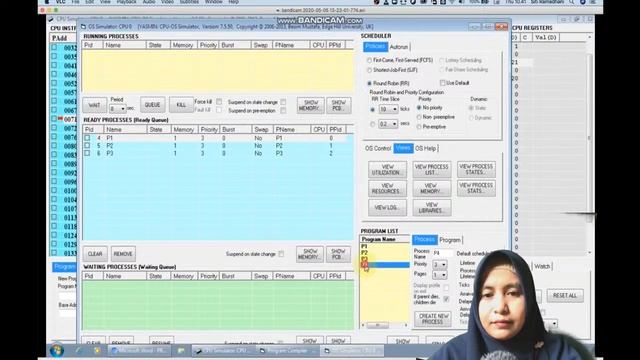Click VIEW RESOURCES button
Screen dimensions: 640x360
[x=387, y=188]
